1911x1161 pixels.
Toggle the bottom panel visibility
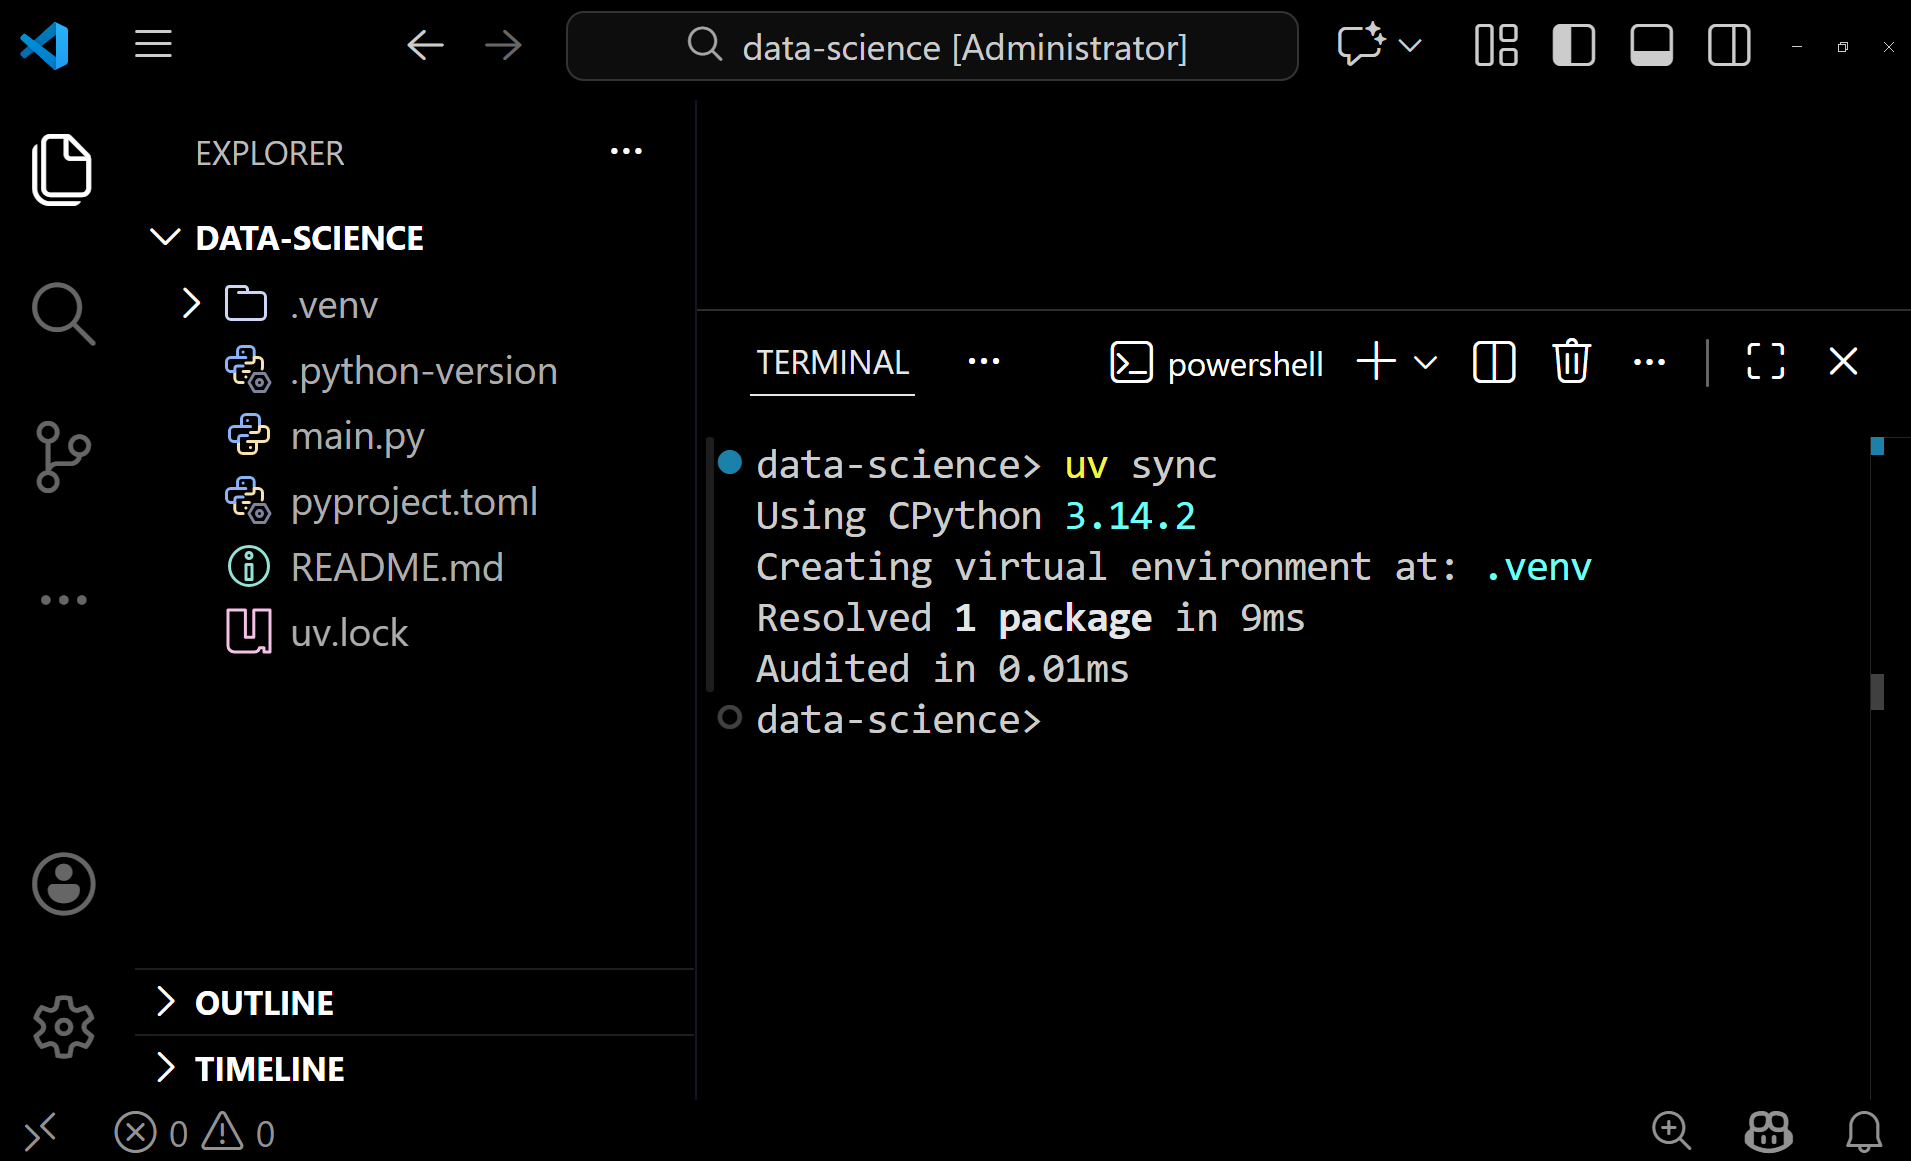click(x=1651, y=46)
